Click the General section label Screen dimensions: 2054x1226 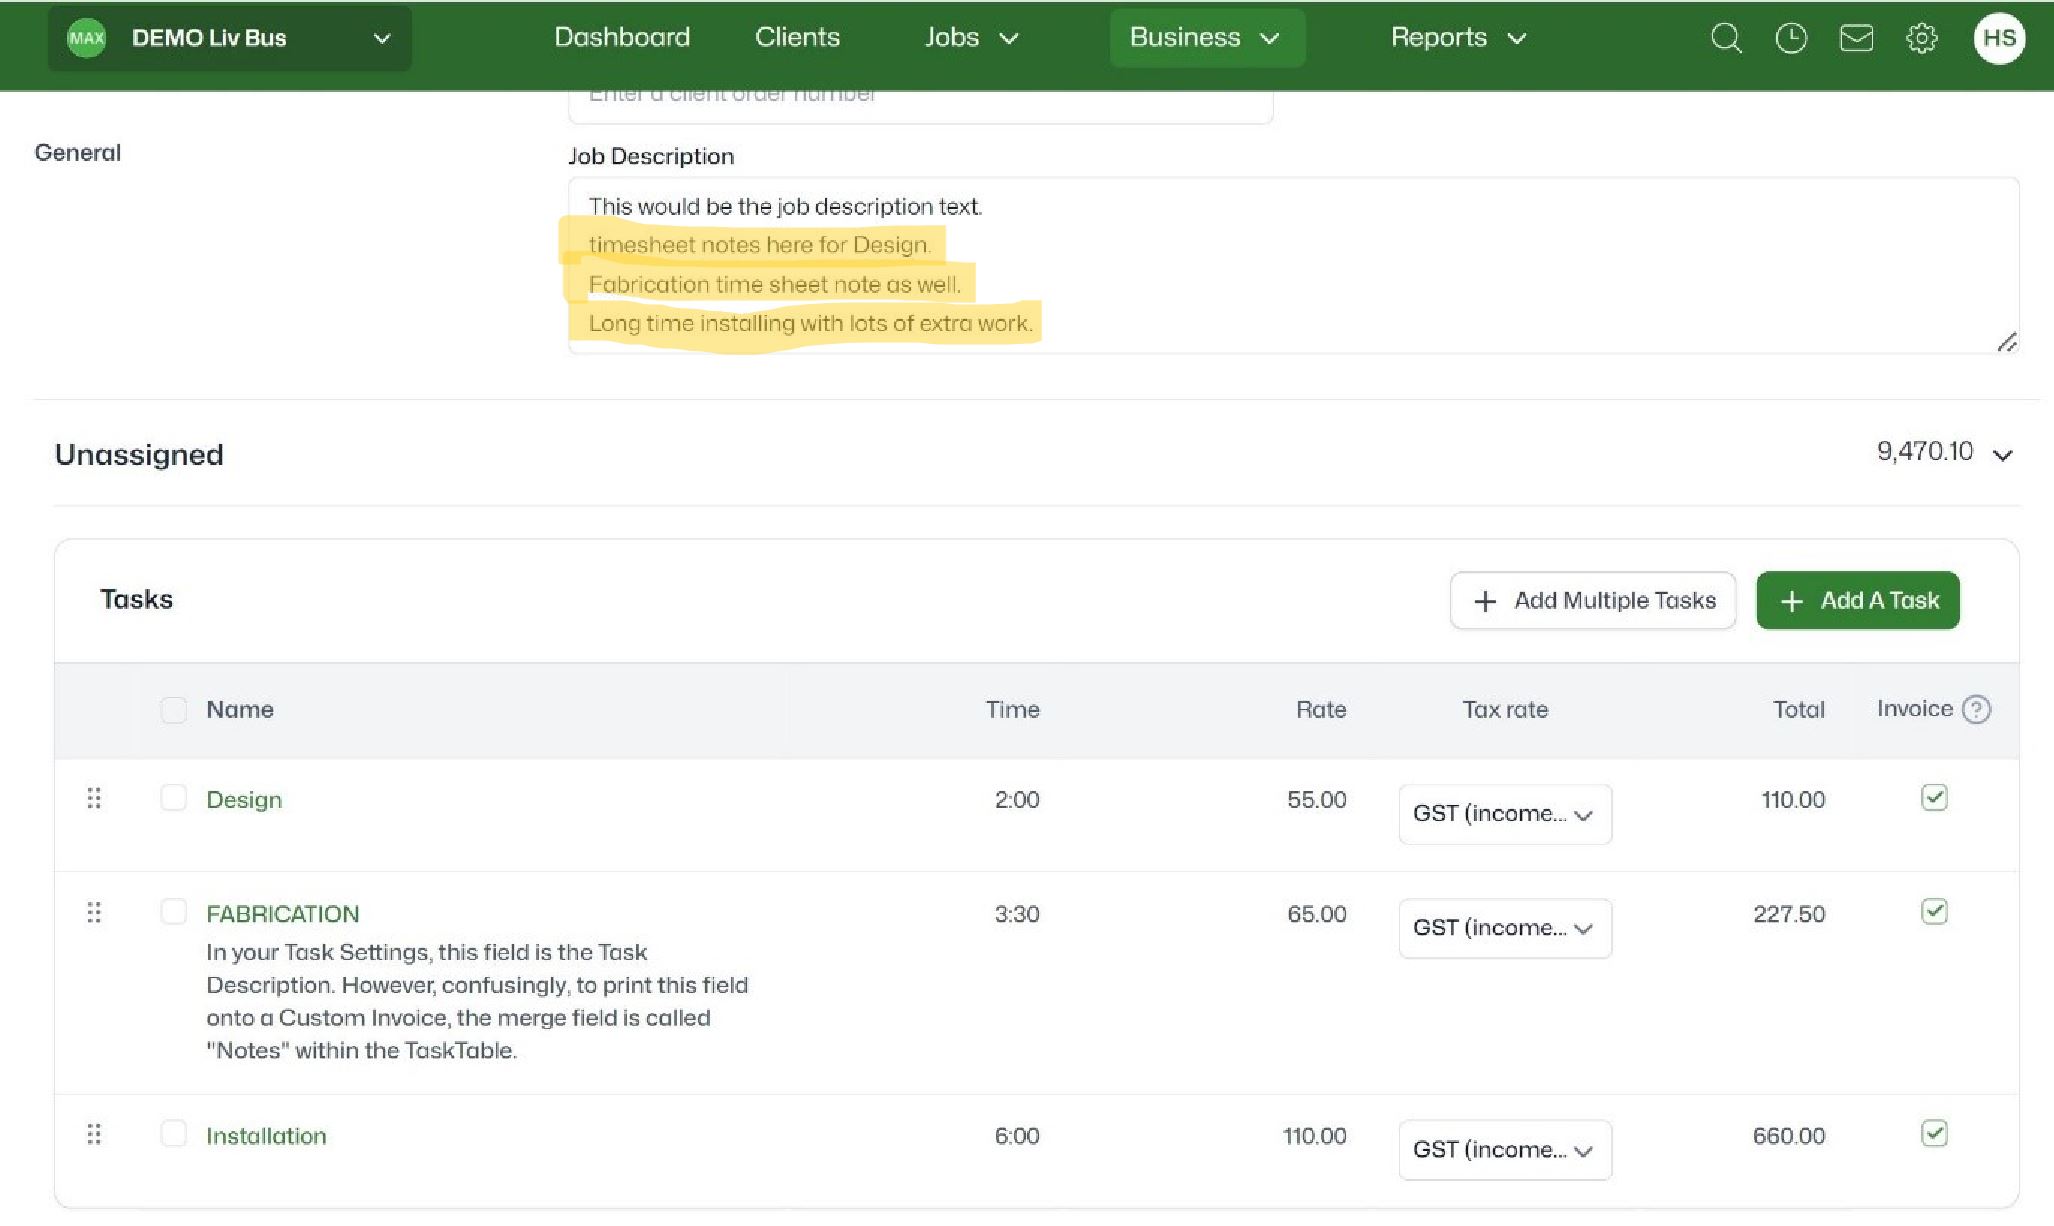click(x=78, y=153)
